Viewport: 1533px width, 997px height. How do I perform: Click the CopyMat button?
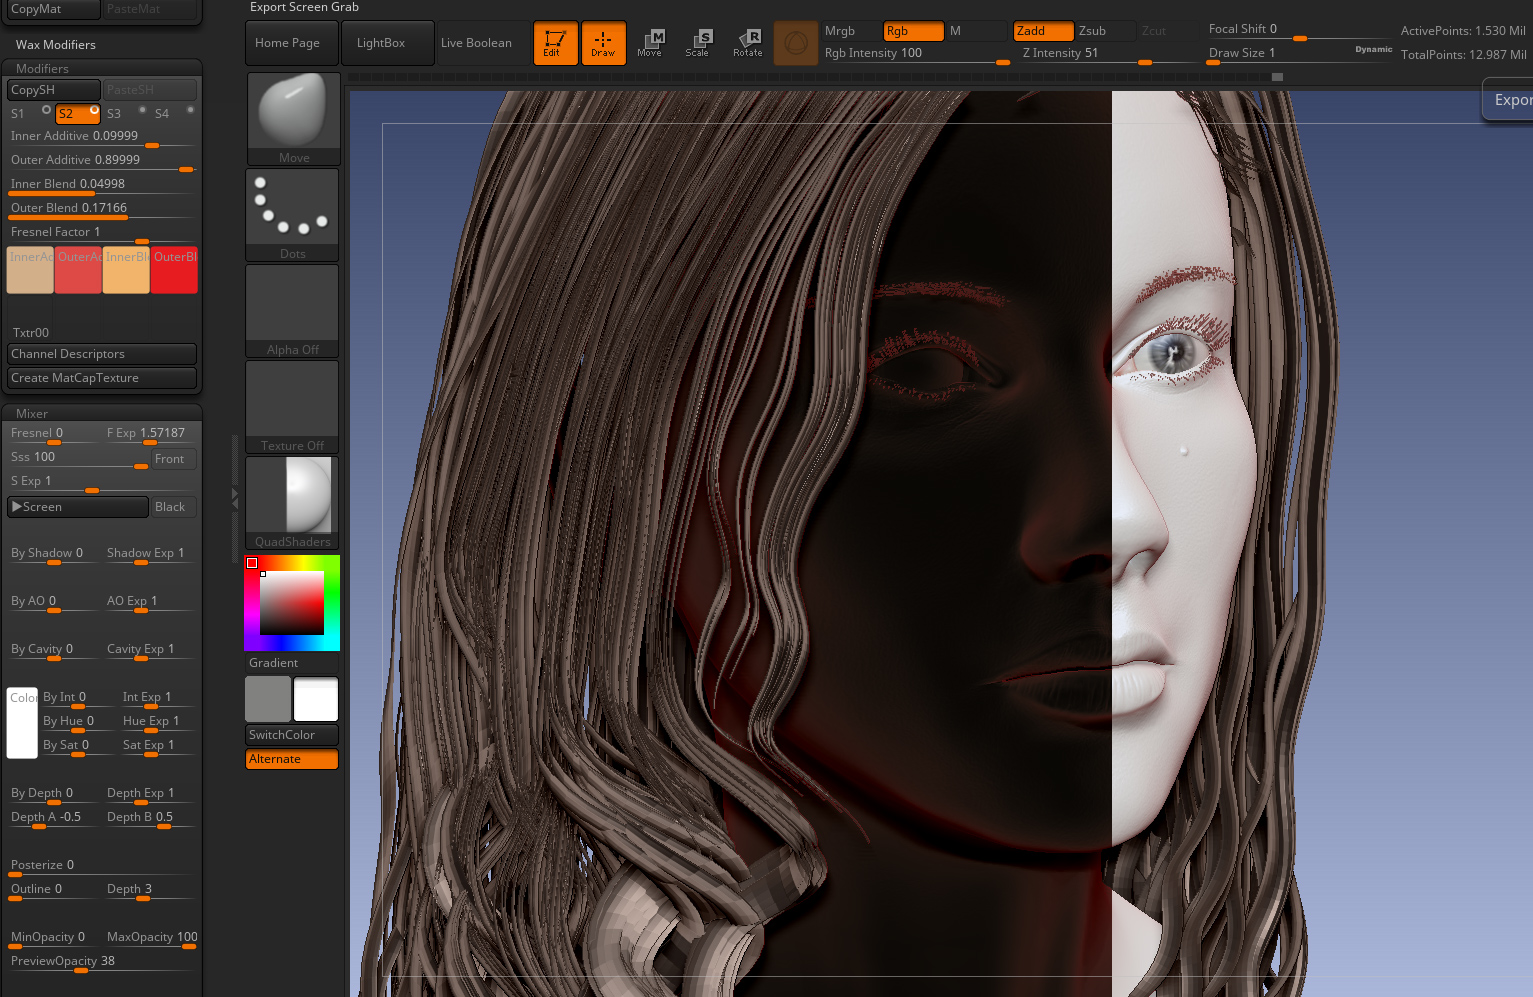click(x=53, y=9)
